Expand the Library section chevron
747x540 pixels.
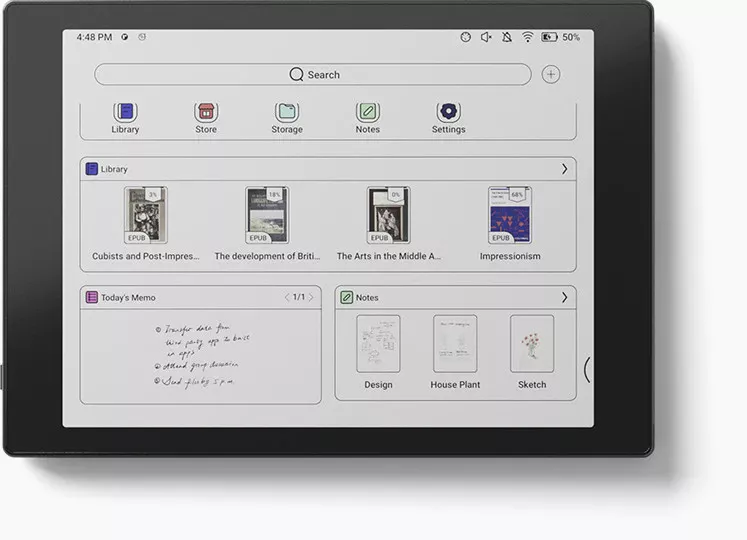tap(565, 169)
